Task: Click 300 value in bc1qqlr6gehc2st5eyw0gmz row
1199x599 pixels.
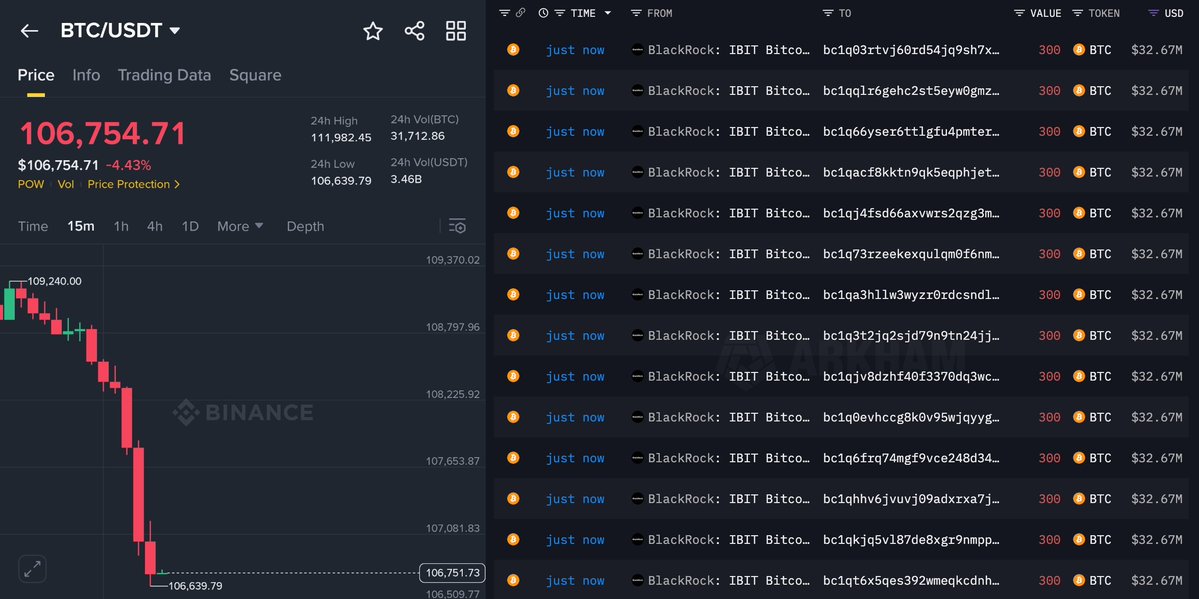Action: [x=1049, y=90]
